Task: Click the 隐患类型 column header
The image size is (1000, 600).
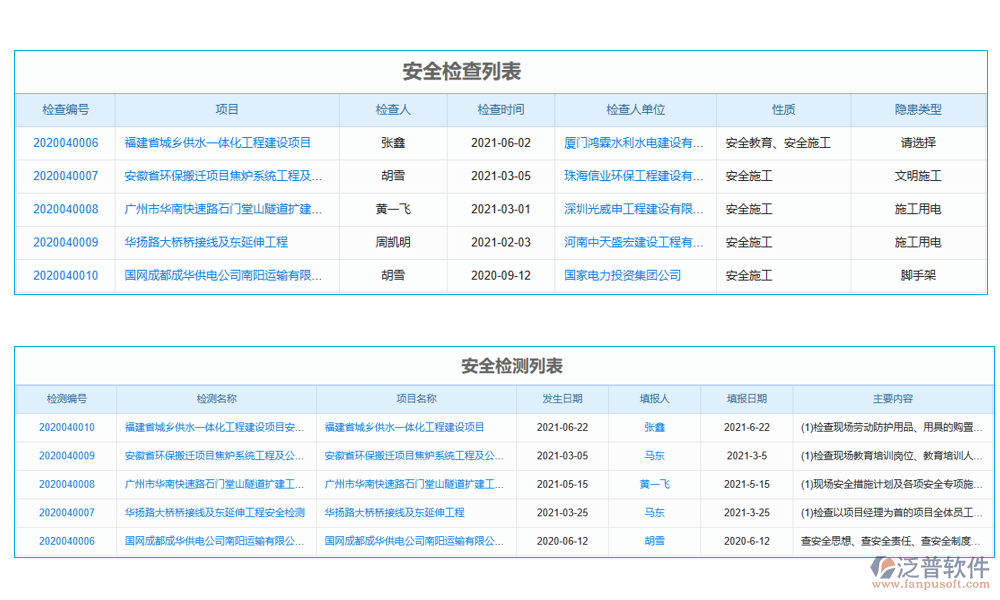Action: coord(918,110)
